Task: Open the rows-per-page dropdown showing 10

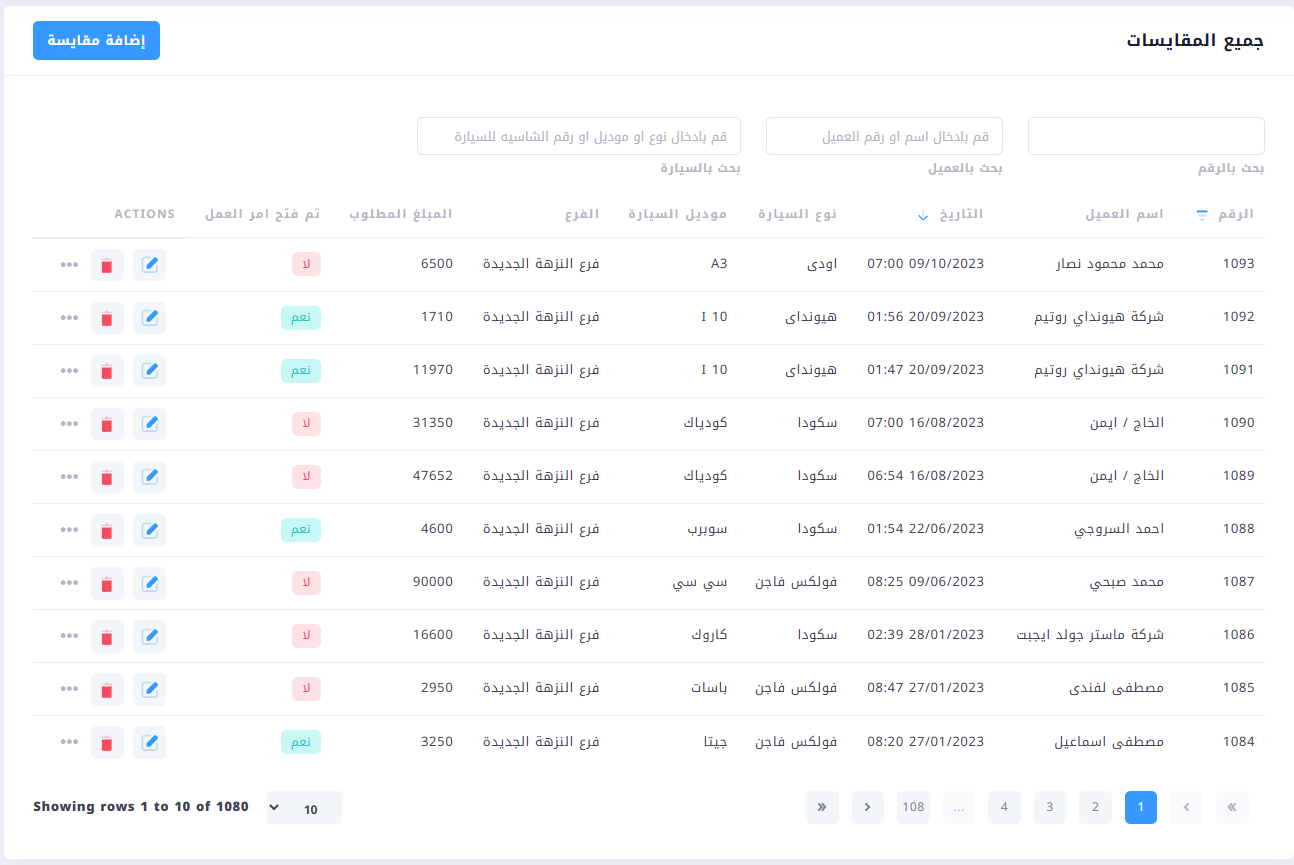Action: tap(304, 808)
